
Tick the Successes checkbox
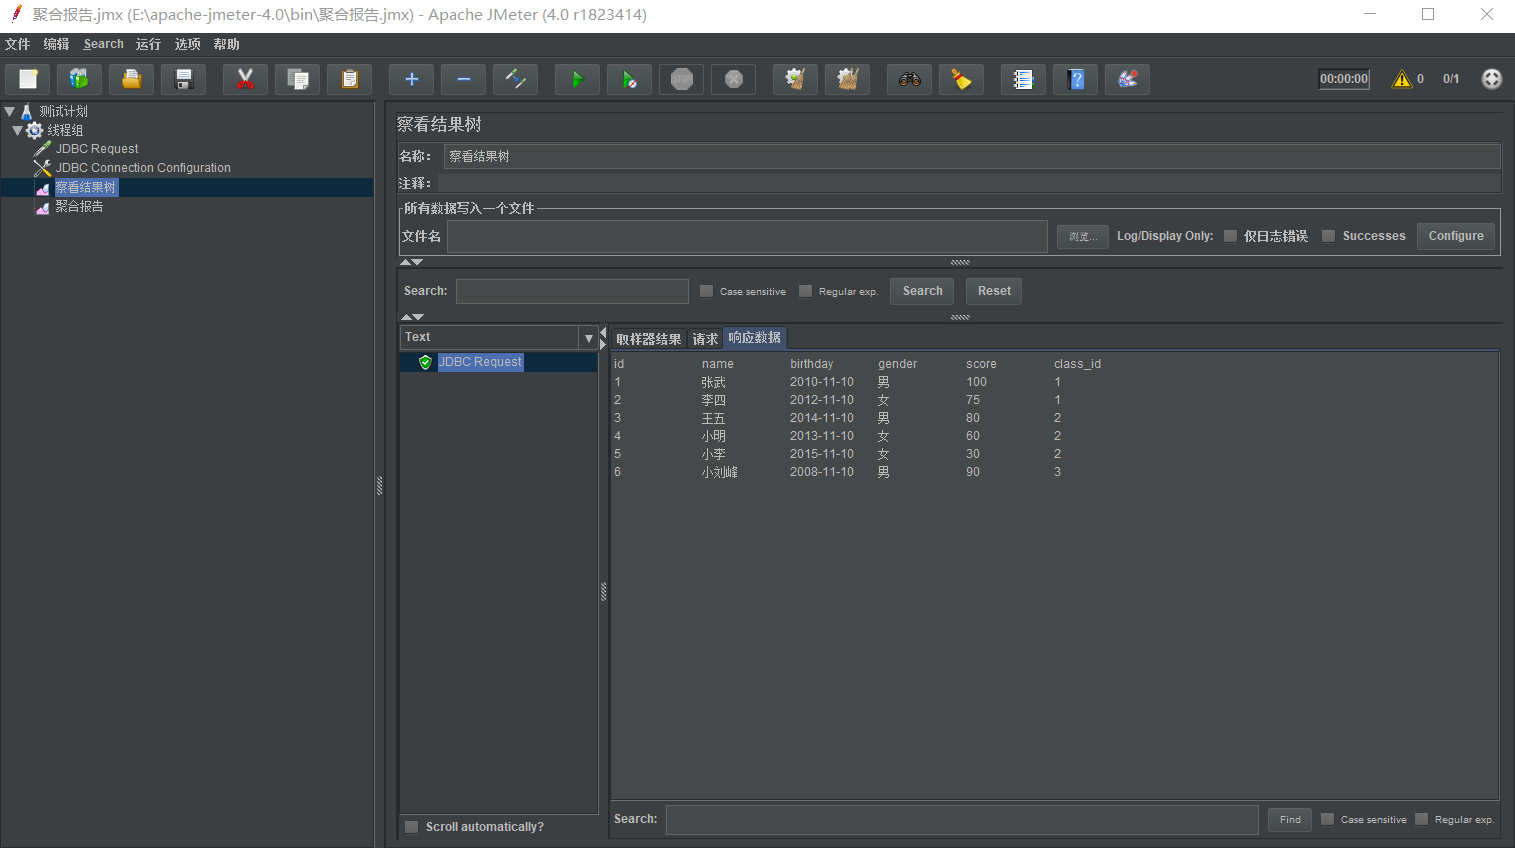(1329, 236)
